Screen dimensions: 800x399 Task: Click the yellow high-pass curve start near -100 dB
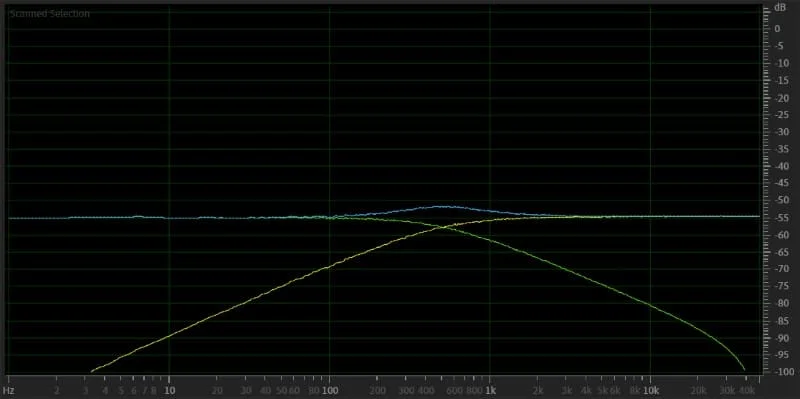(92, 371)
